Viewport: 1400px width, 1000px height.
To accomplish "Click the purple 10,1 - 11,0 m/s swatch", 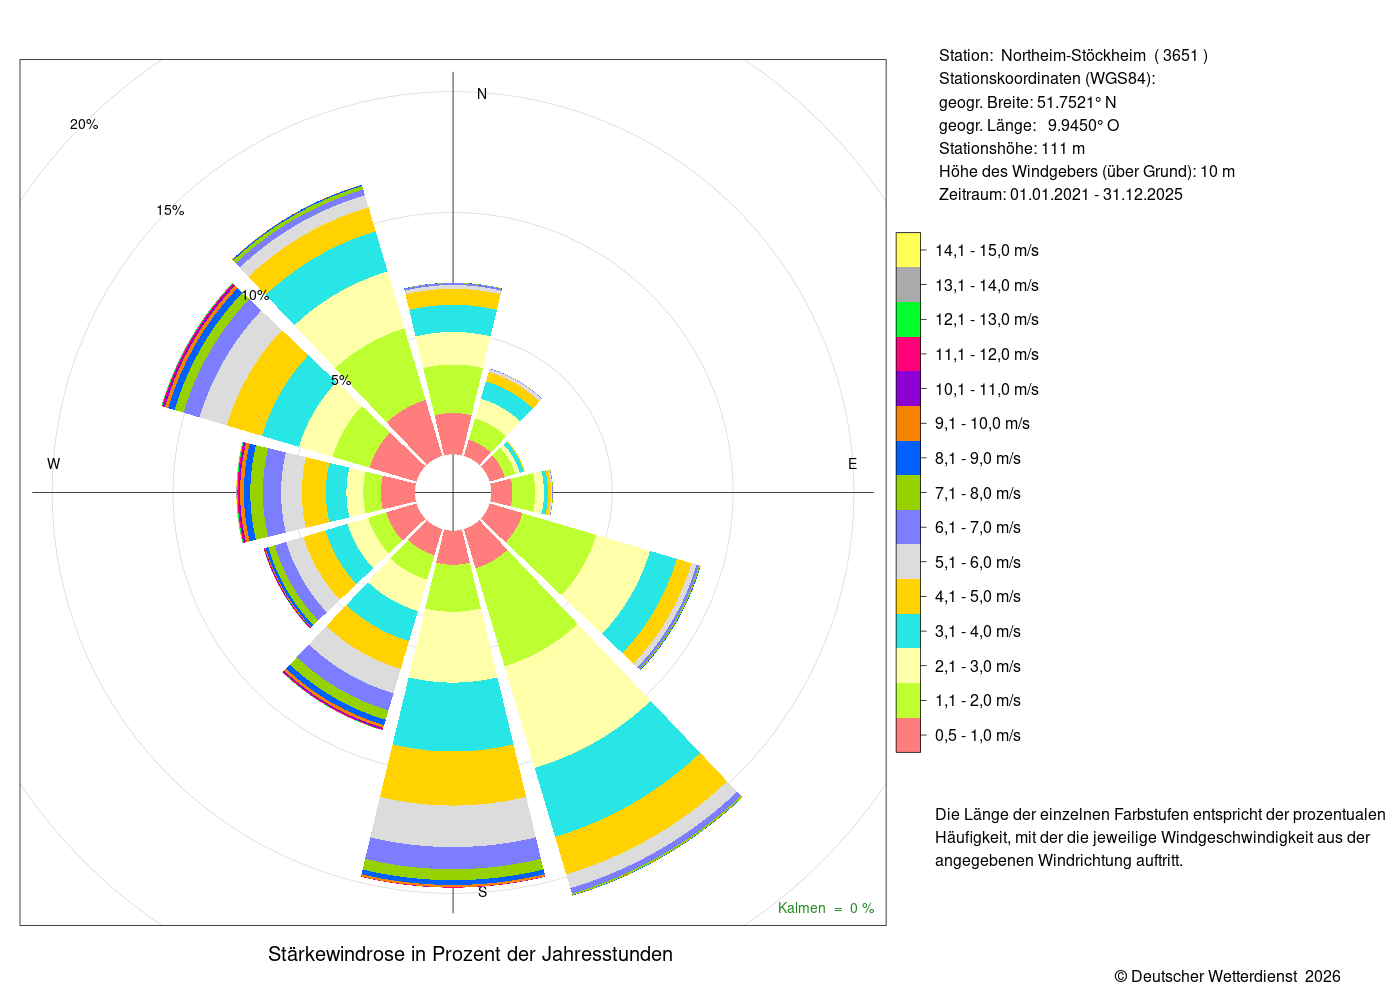I will coord(908,389).
